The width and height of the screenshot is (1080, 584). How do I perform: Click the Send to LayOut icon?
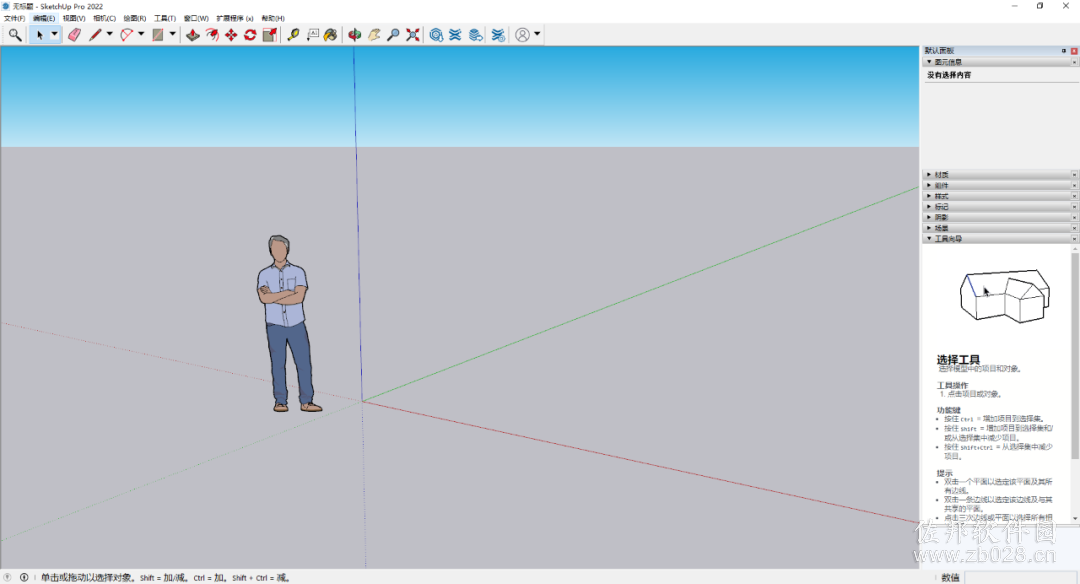[475, 34]
